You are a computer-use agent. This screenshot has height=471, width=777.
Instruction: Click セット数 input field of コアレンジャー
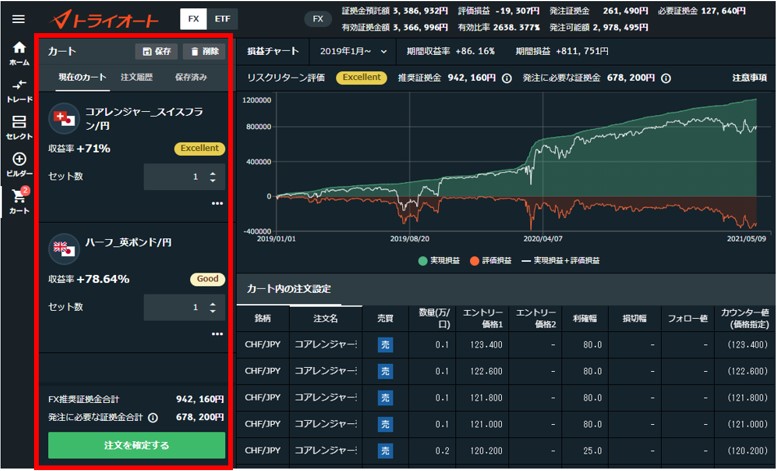tap(184, 177)
